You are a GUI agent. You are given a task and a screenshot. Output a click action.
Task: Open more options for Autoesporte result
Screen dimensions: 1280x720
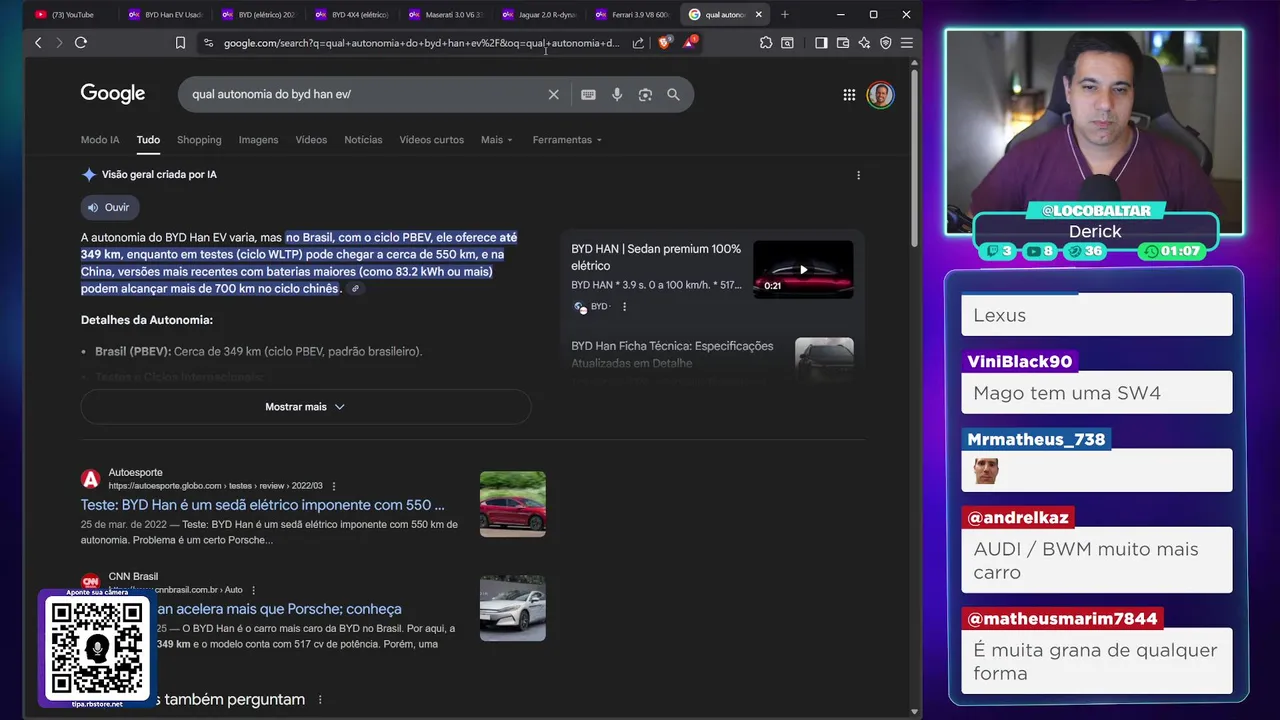click(334, 486)
